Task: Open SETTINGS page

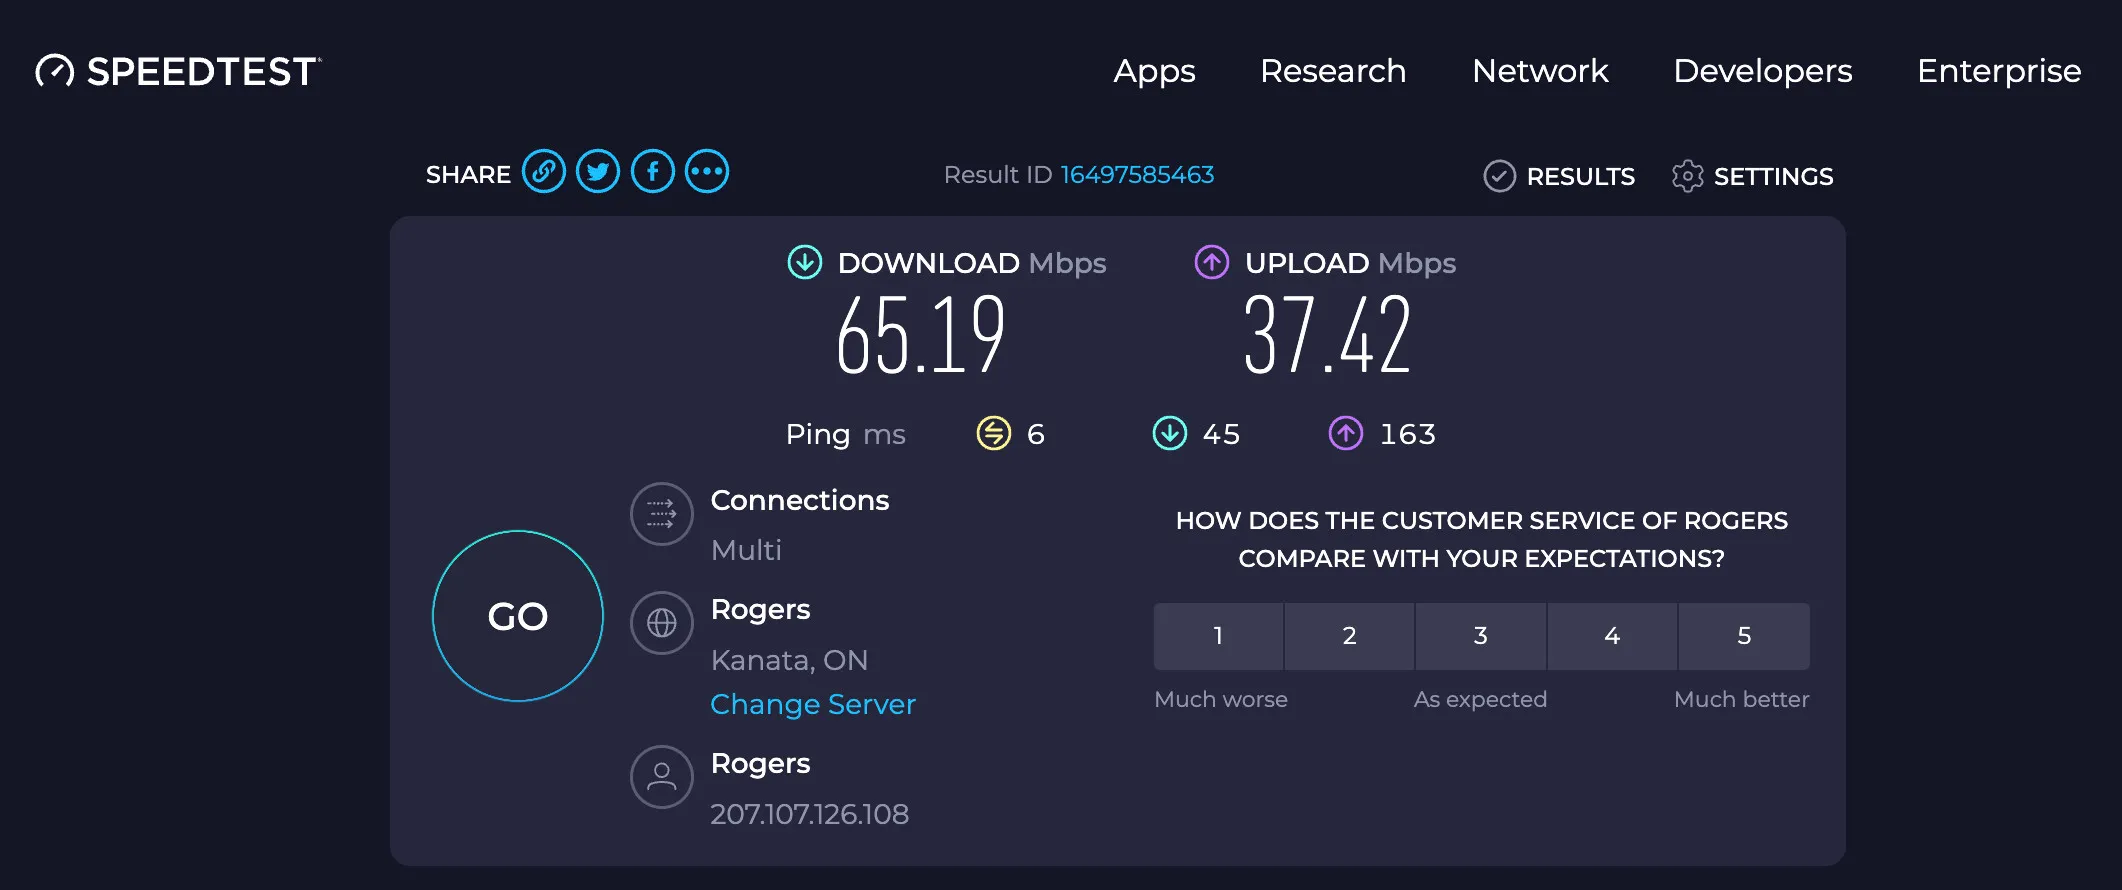Action: coord(1773,176)
